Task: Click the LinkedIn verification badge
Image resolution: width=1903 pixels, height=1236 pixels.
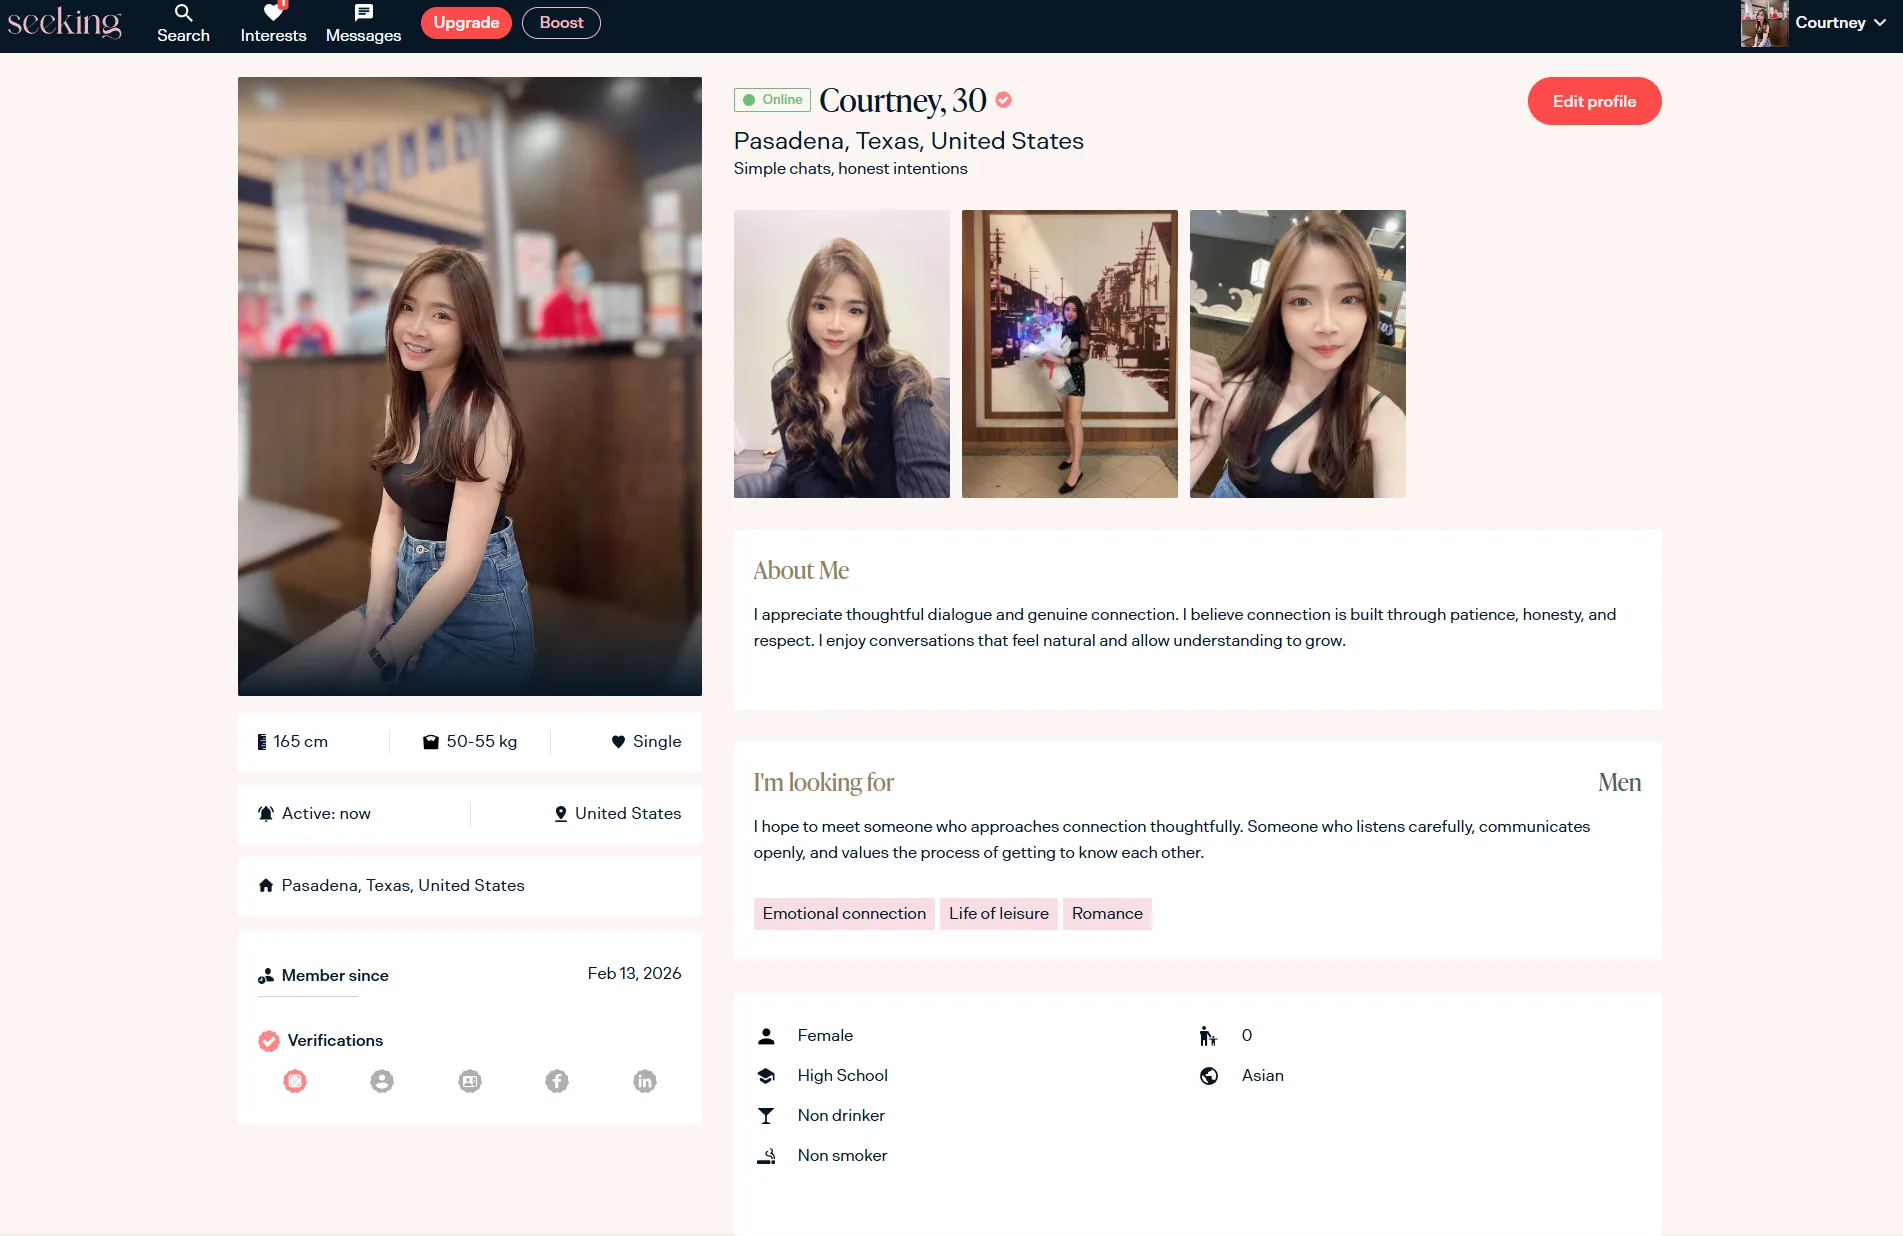Action: (645, 1081)
